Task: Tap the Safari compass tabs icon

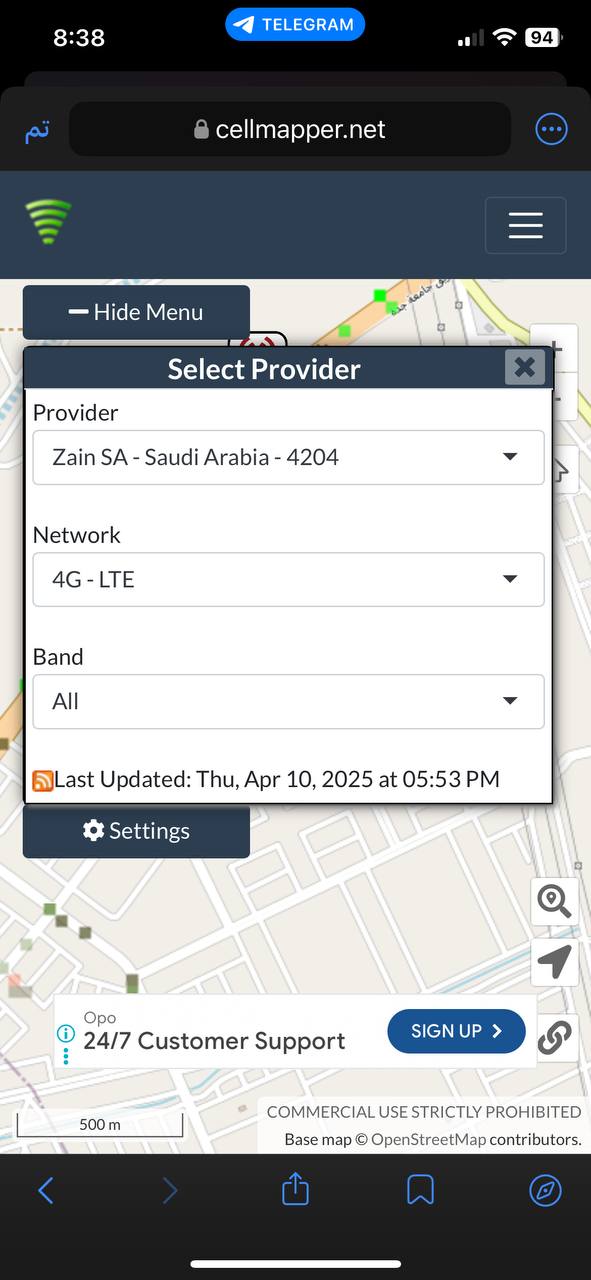Action: point(545,1190)
